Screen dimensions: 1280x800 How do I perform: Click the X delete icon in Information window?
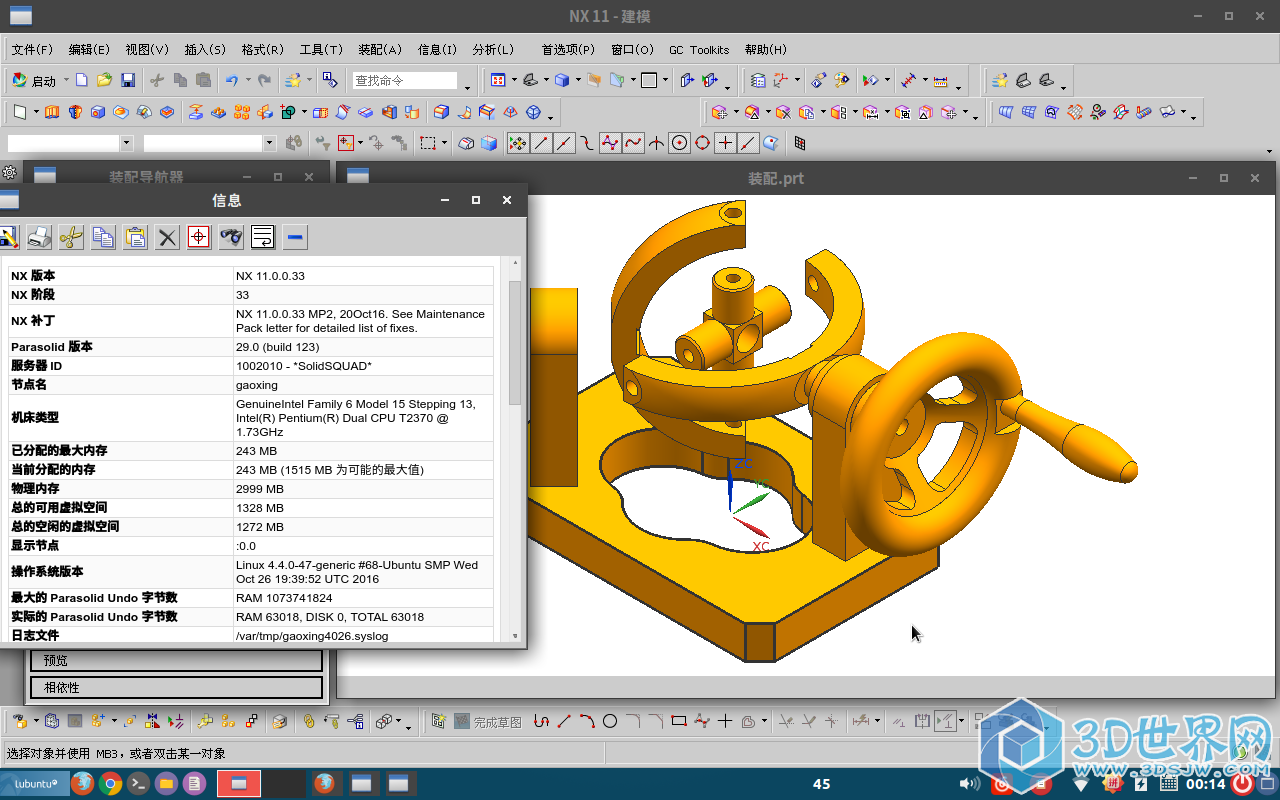pos(167,237)
